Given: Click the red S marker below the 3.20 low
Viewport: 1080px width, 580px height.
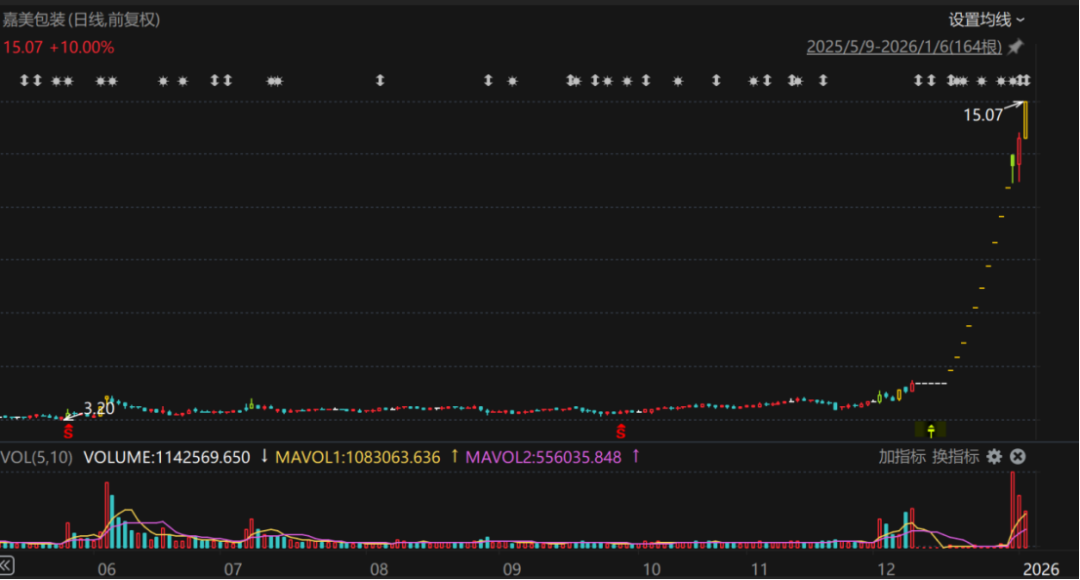Looking at the screenshot, I should 69,432.
